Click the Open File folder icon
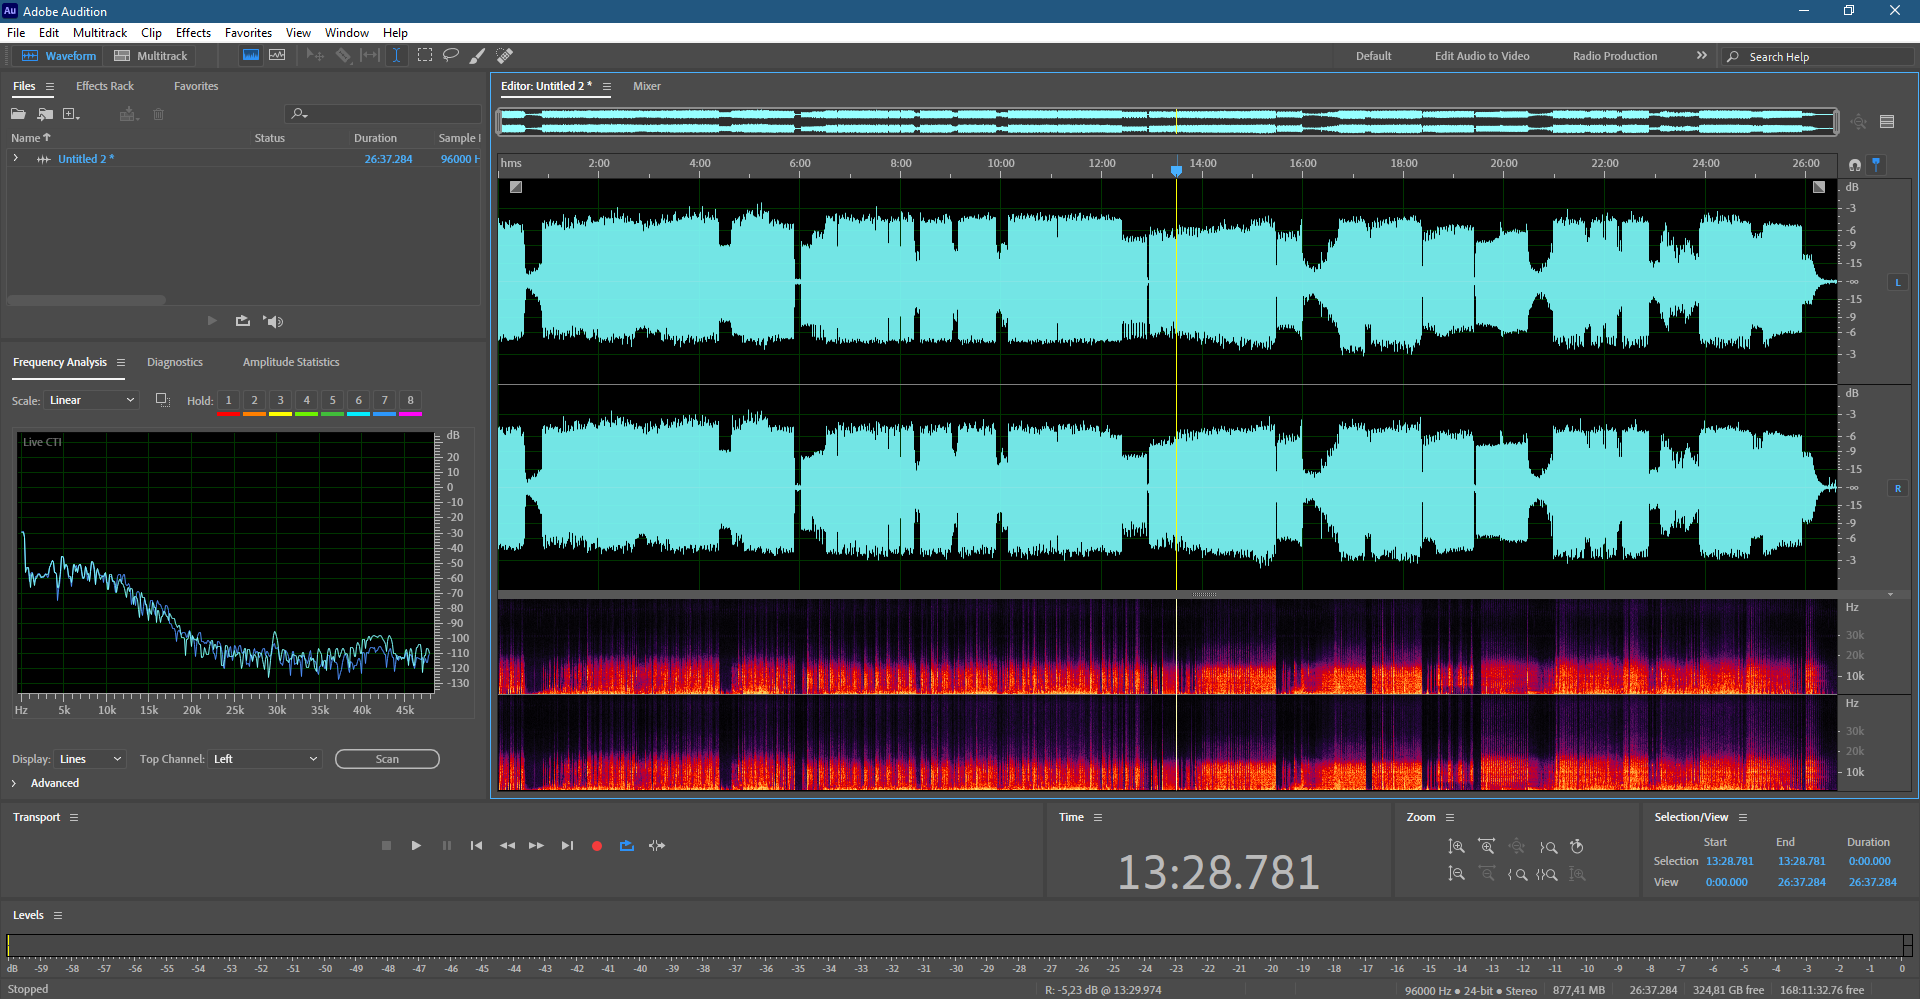Viewport: 1920px width, 999px height. pyautogui.click(x=18, y=114)
